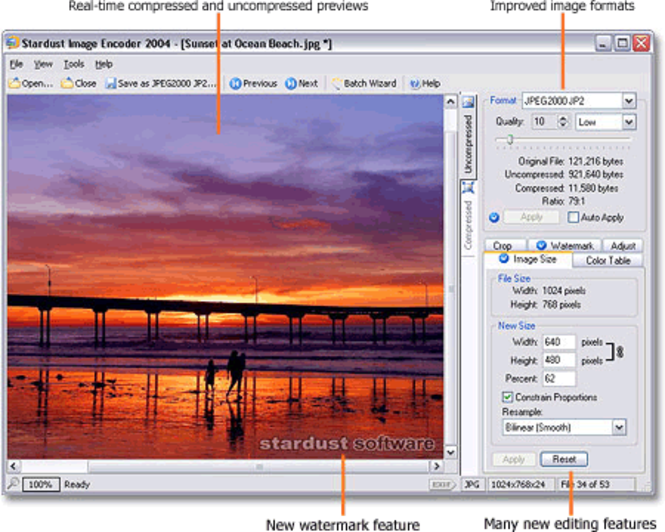Click the Quality slider handle

coord(510,140)
